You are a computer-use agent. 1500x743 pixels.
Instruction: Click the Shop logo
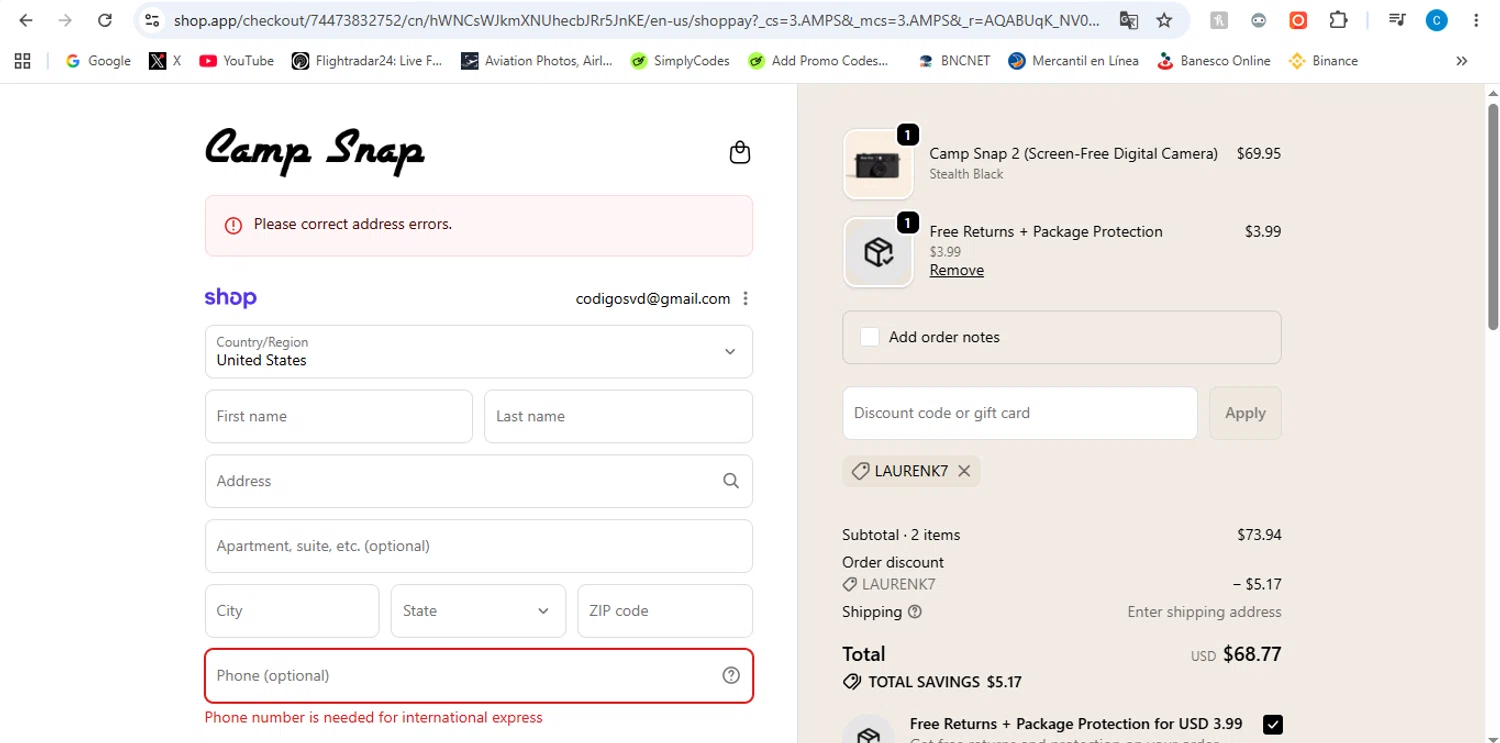click(x=230, y=298)
